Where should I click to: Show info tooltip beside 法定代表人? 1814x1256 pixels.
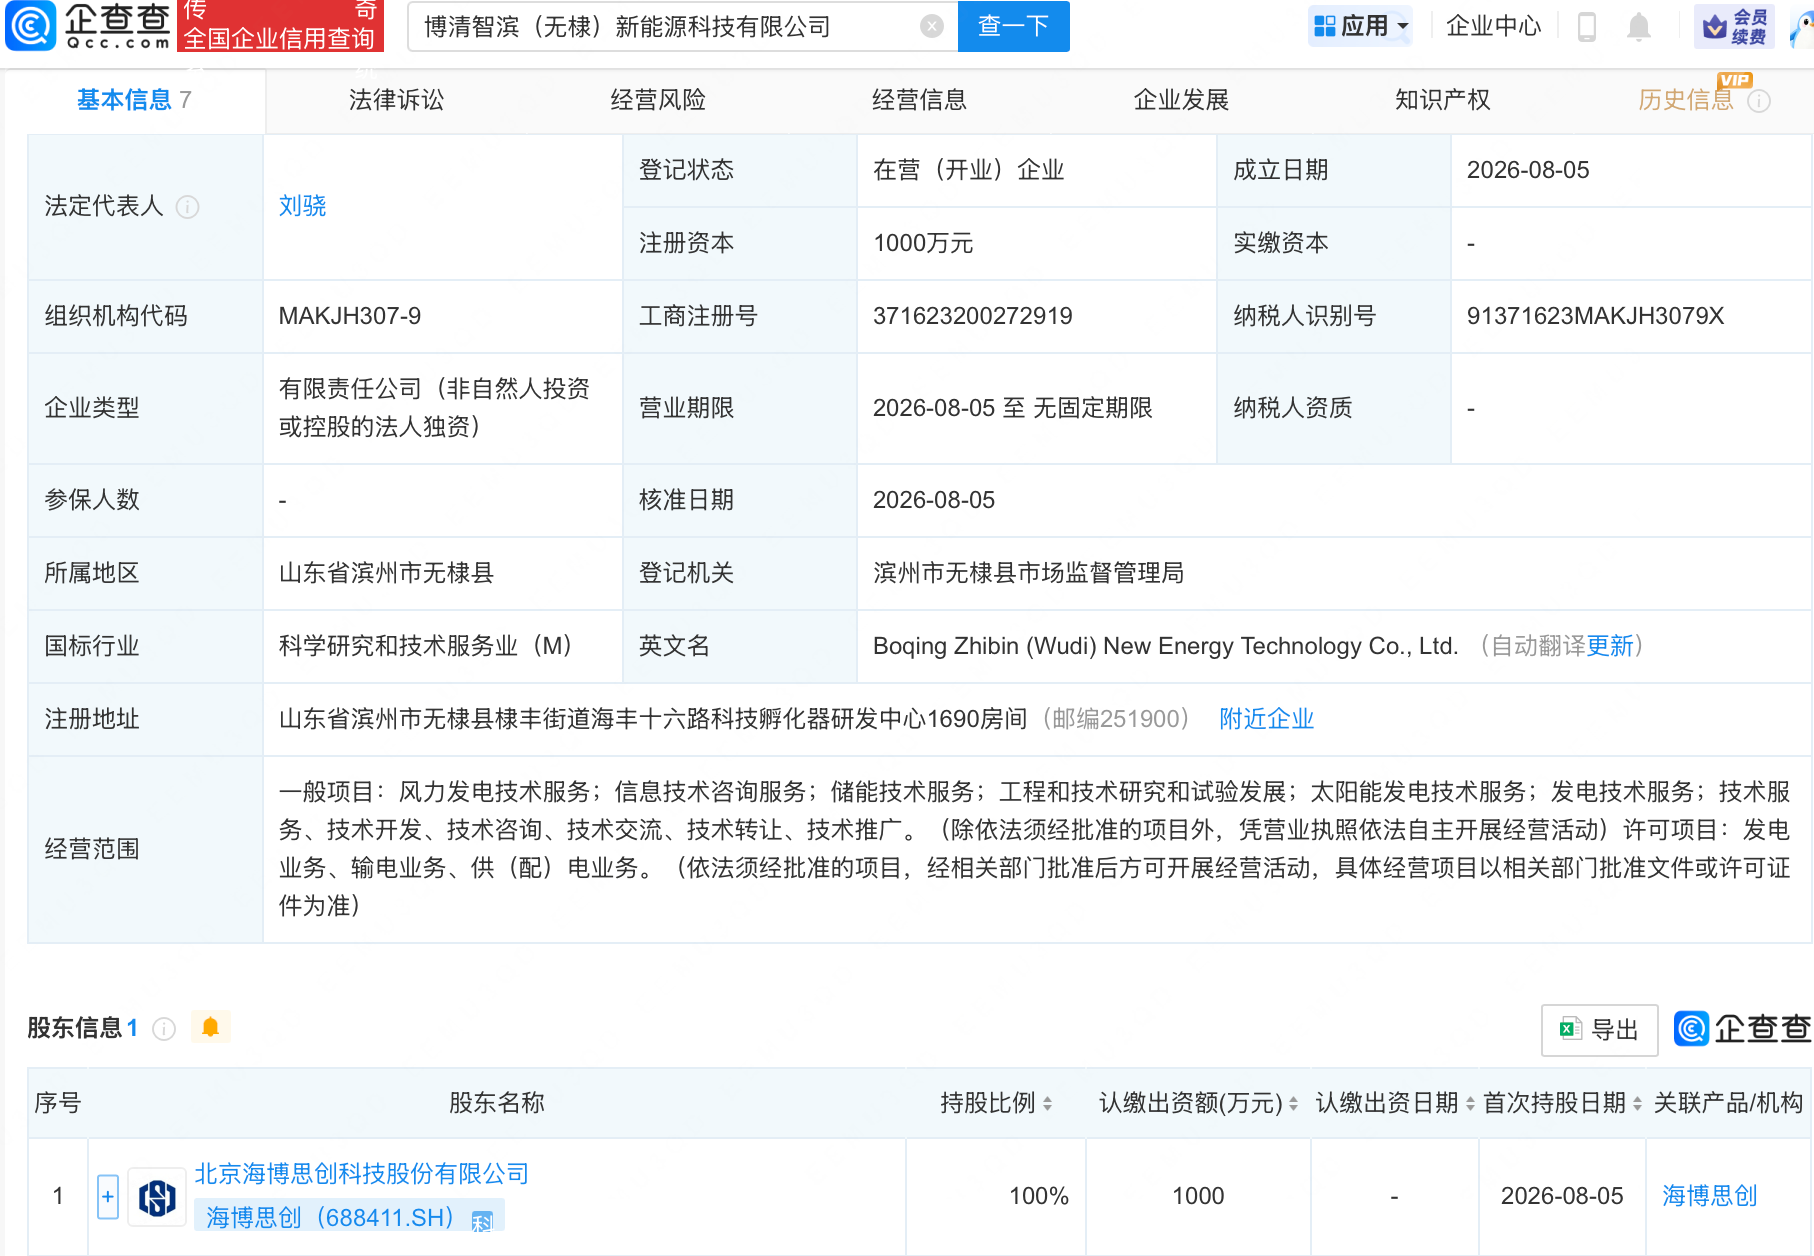click(x=188, y=206)
